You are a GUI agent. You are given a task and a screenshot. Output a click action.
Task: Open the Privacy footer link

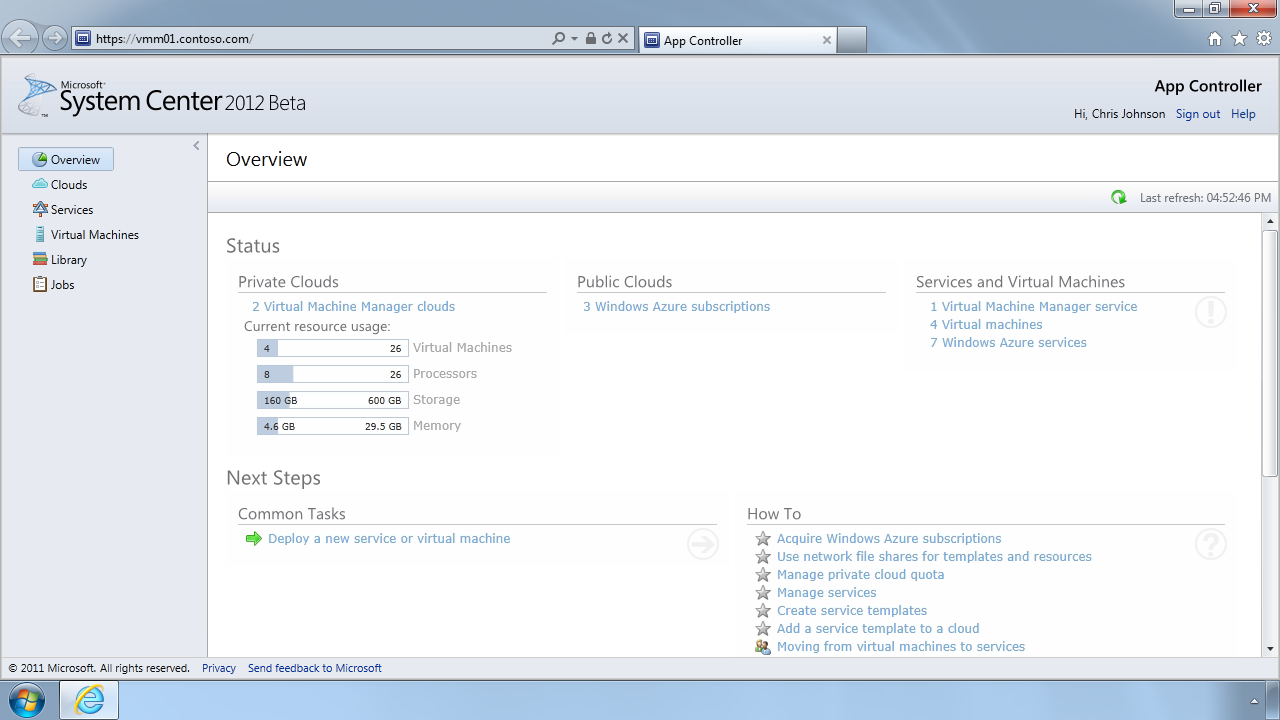pos(219,668)
